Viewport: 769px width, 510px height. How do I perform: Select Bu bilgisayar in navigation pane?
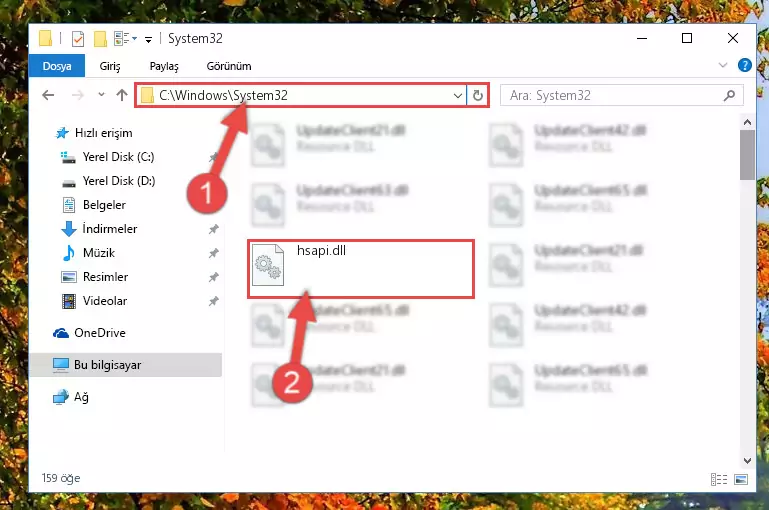pos(126,365)
